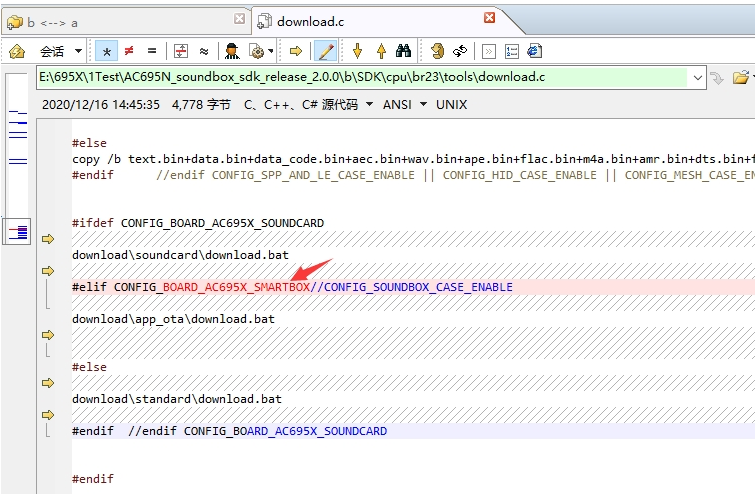Click Copy to other side arrow in toolbar
This screenshot has height=502, width=755.
click(296, 51)
